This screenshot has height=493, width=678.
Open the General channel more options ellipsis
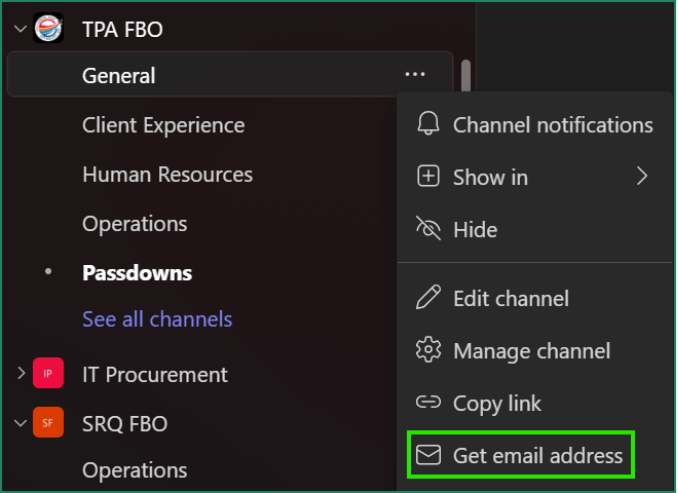point(415,75)
